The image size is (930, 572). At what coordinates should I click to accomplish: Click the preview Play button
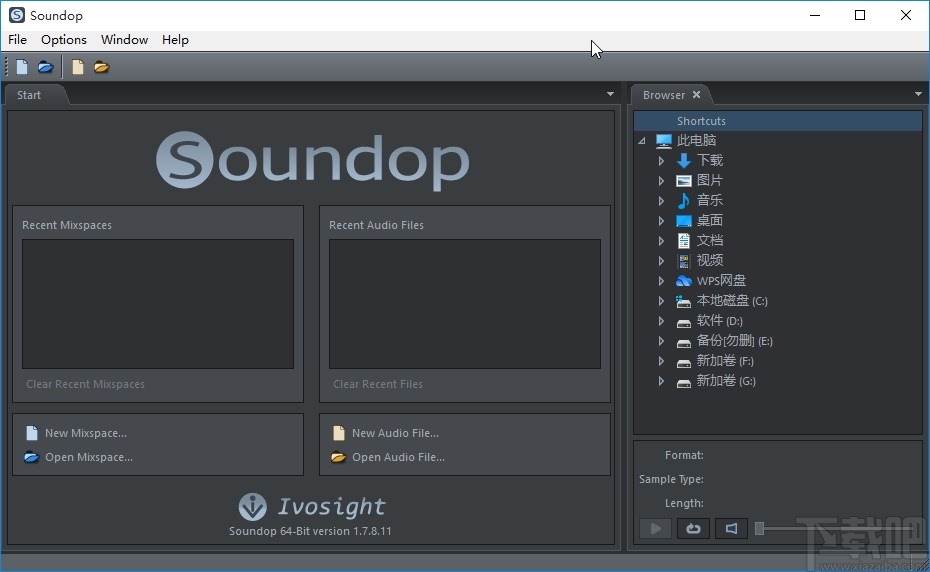(655, 528)
